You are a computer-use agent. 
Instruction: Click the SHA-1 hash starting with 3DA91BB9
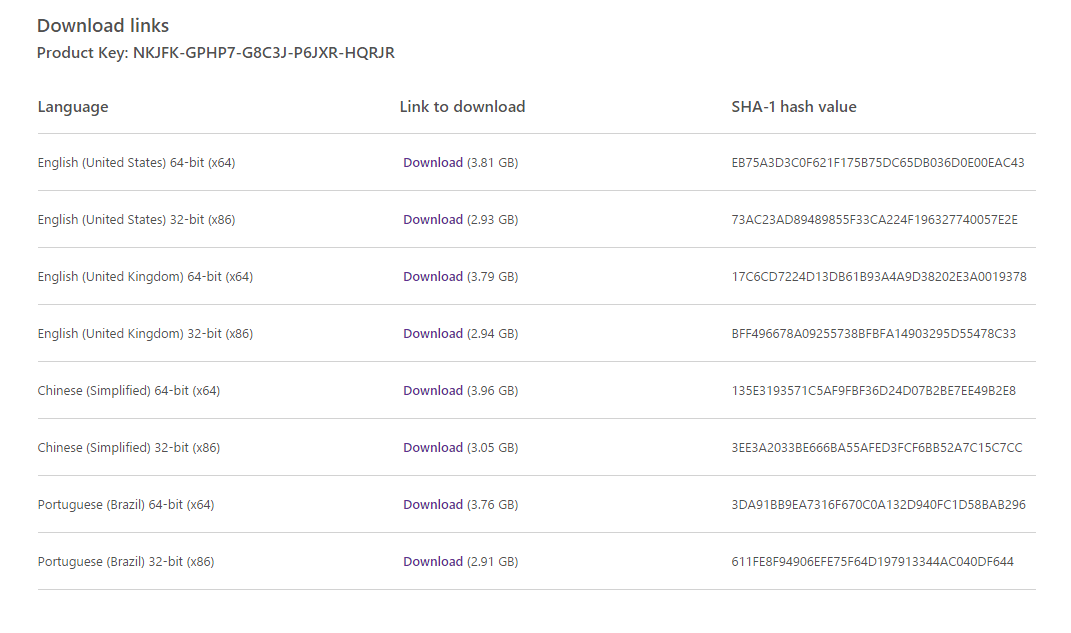pos(878,504)
